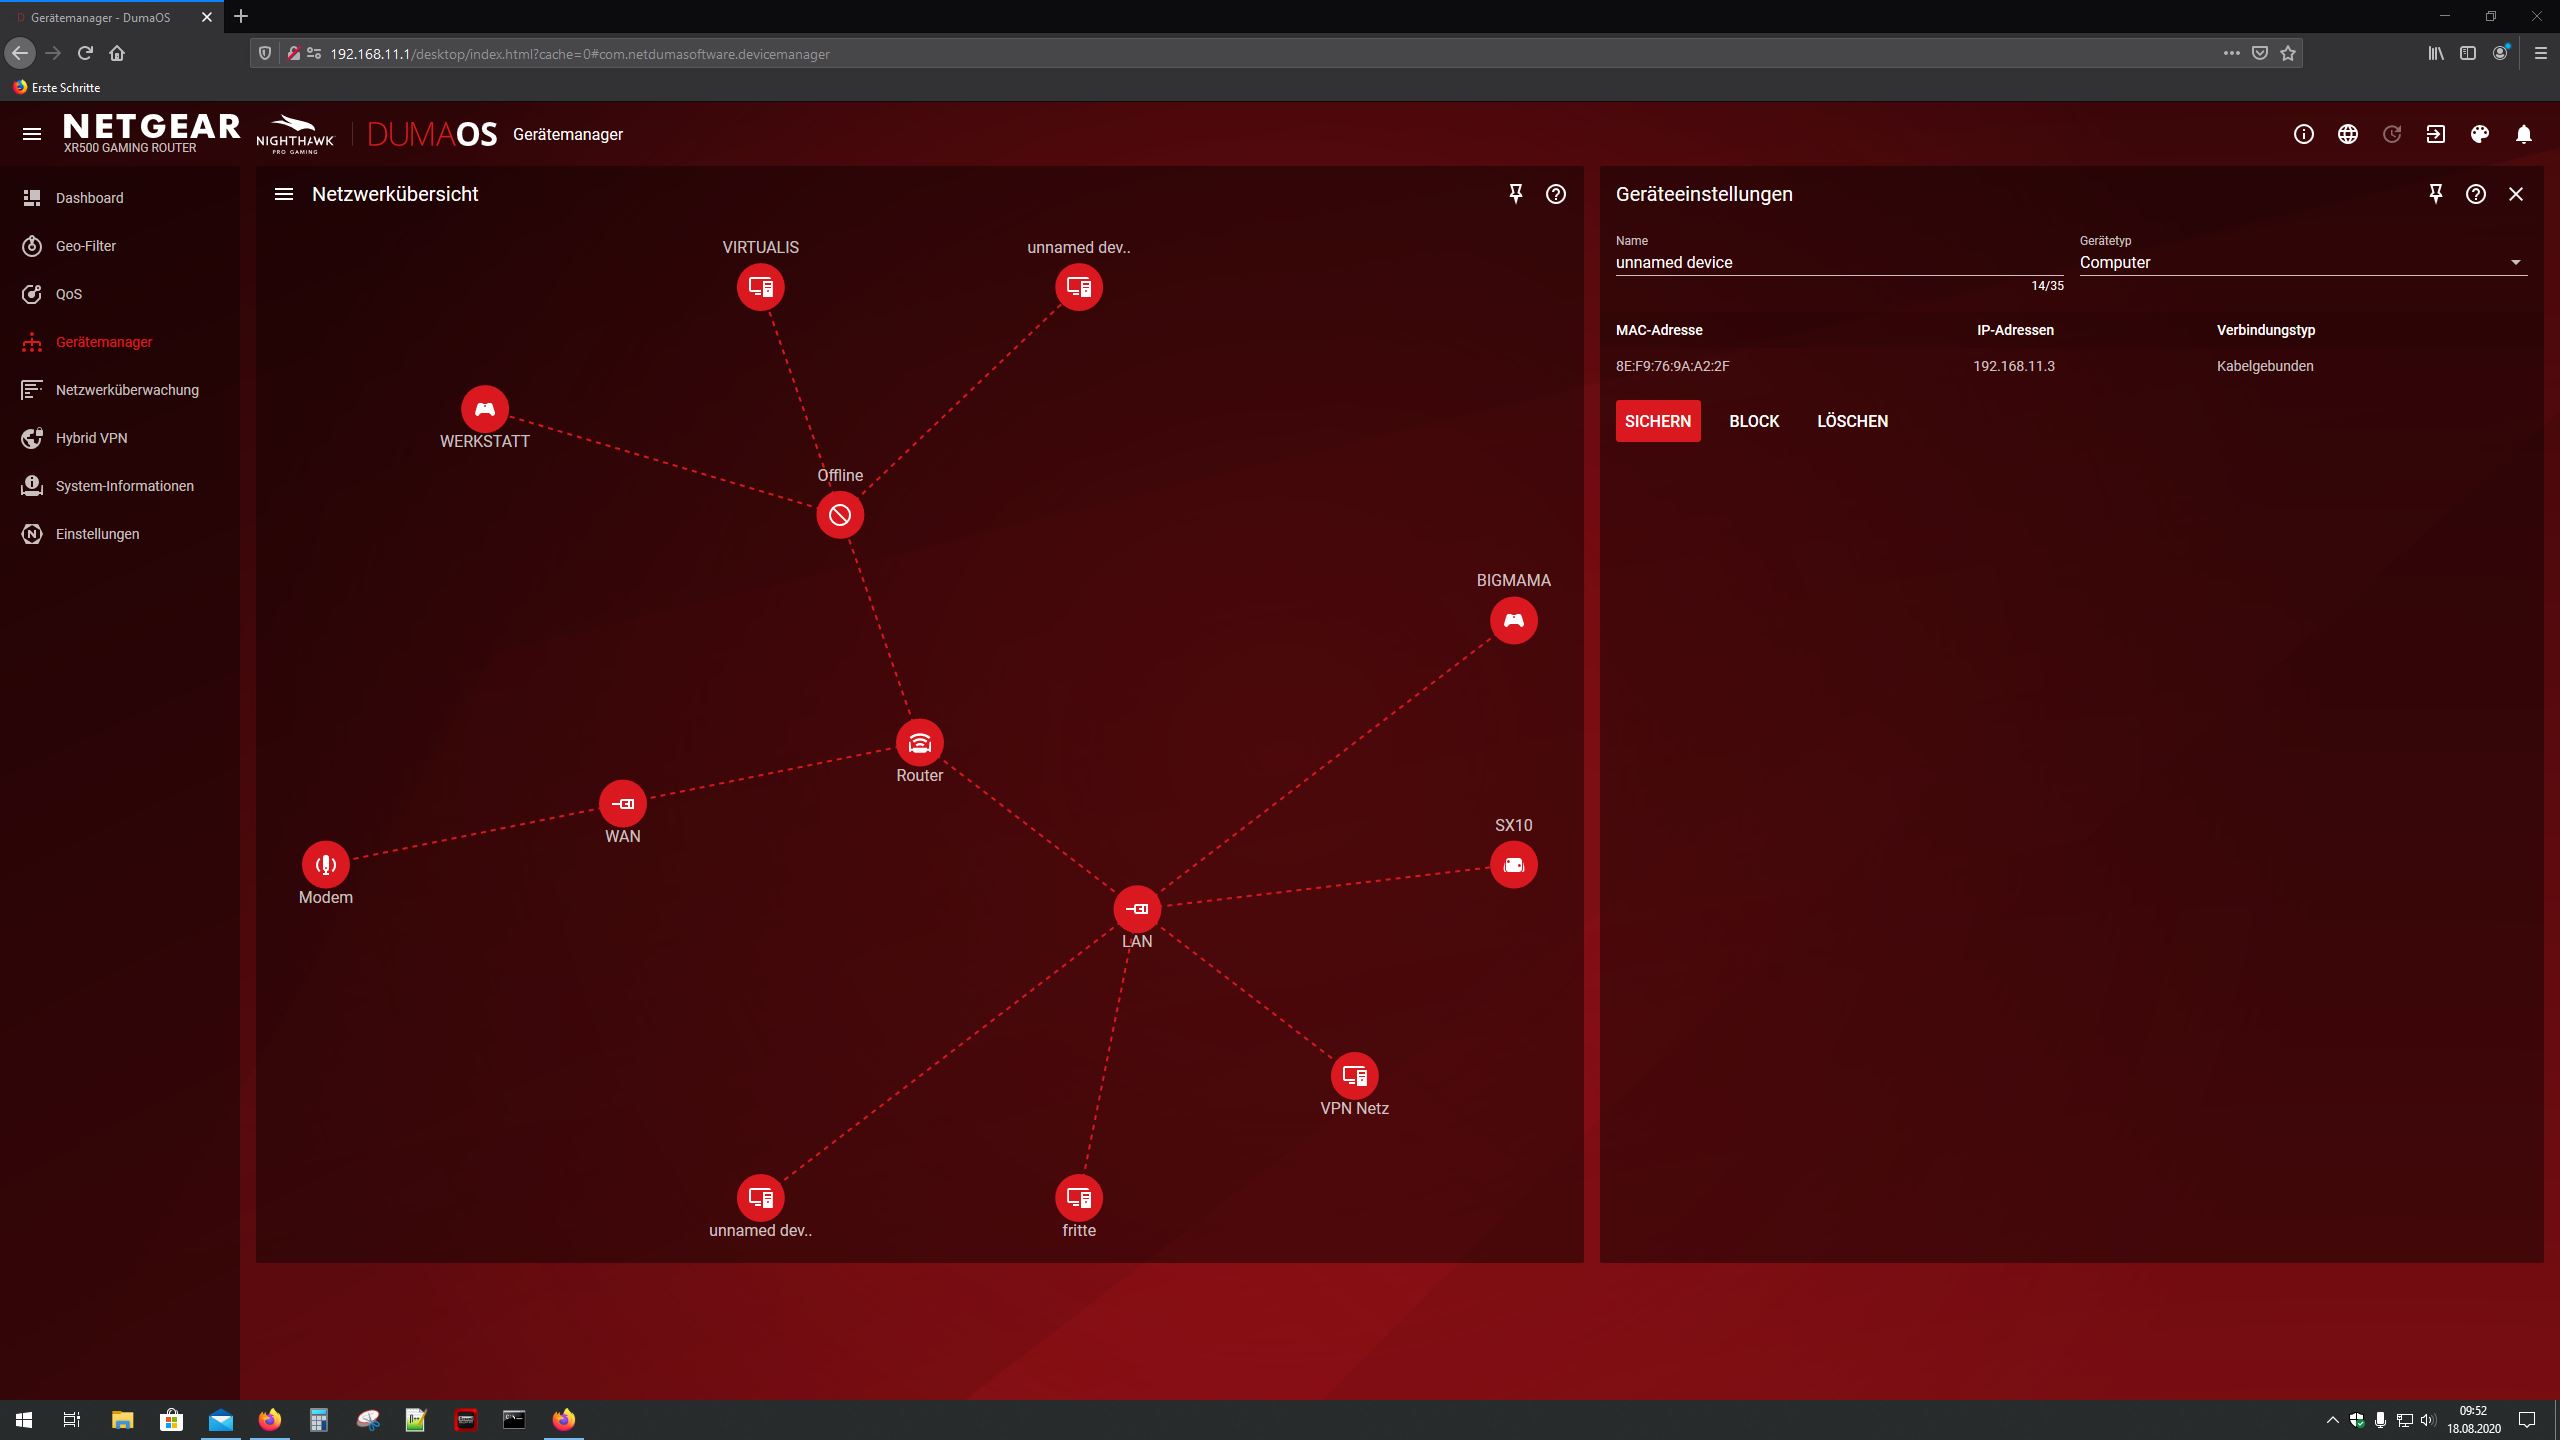Select the Modem node icon

point(325,865)
